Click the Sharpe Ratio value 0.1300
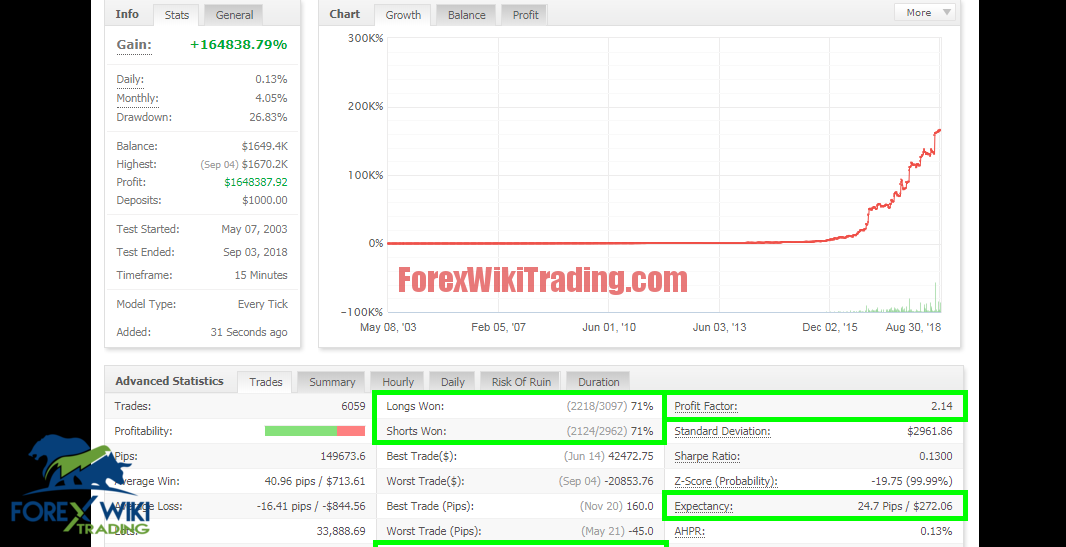This screenshot has width=1066, height=547. click(937, 456)
